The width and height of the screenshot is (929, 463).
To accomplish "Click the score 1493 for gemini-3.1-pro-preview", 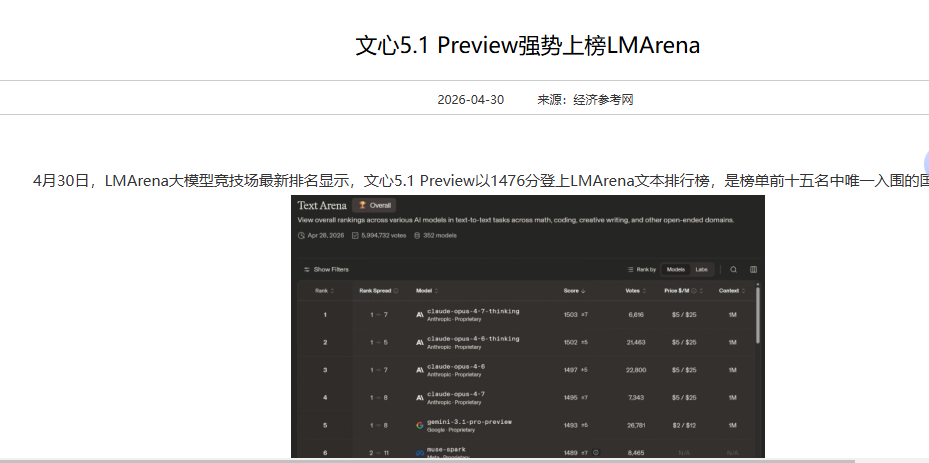I will 570,425.
